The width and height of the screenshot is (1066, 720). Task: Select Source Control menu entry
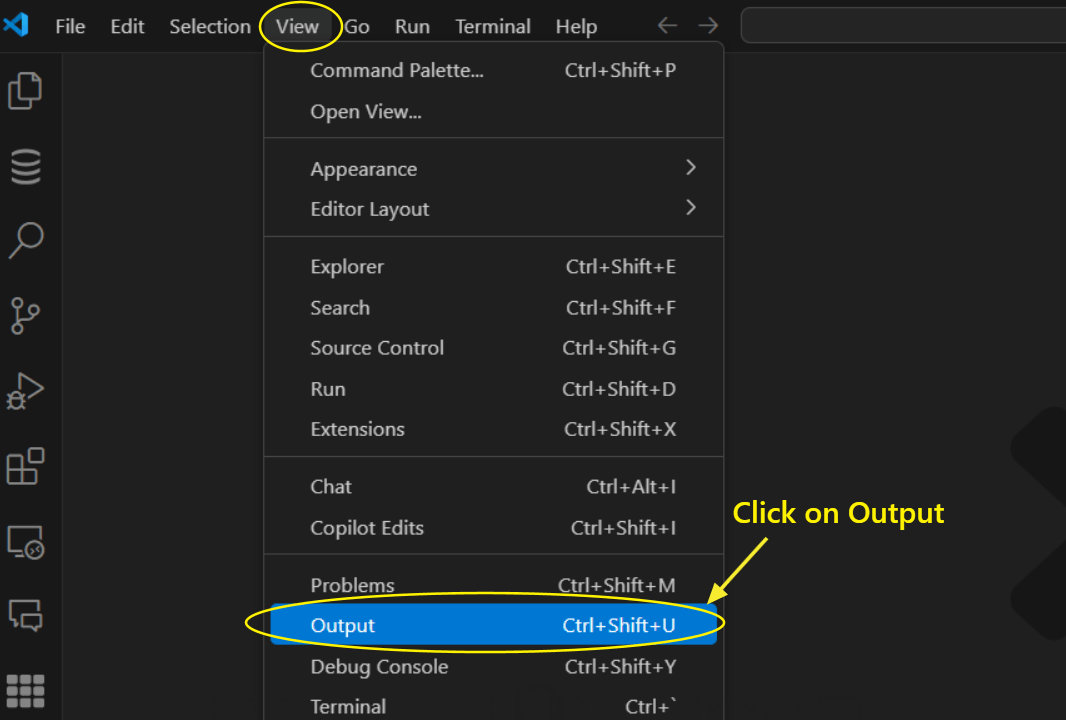[494, 348]
